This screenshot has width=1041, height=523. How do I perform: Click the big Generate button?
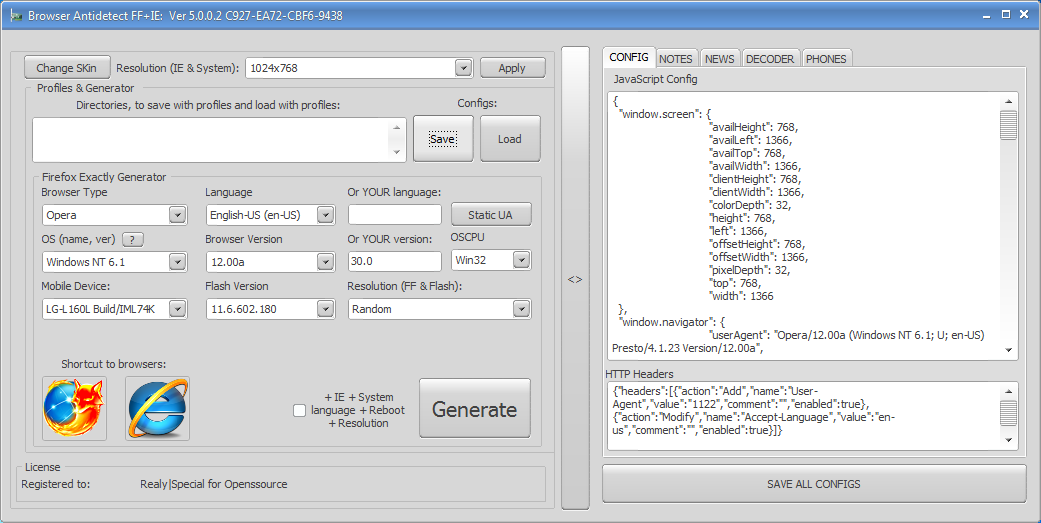(x=475, y=409)
